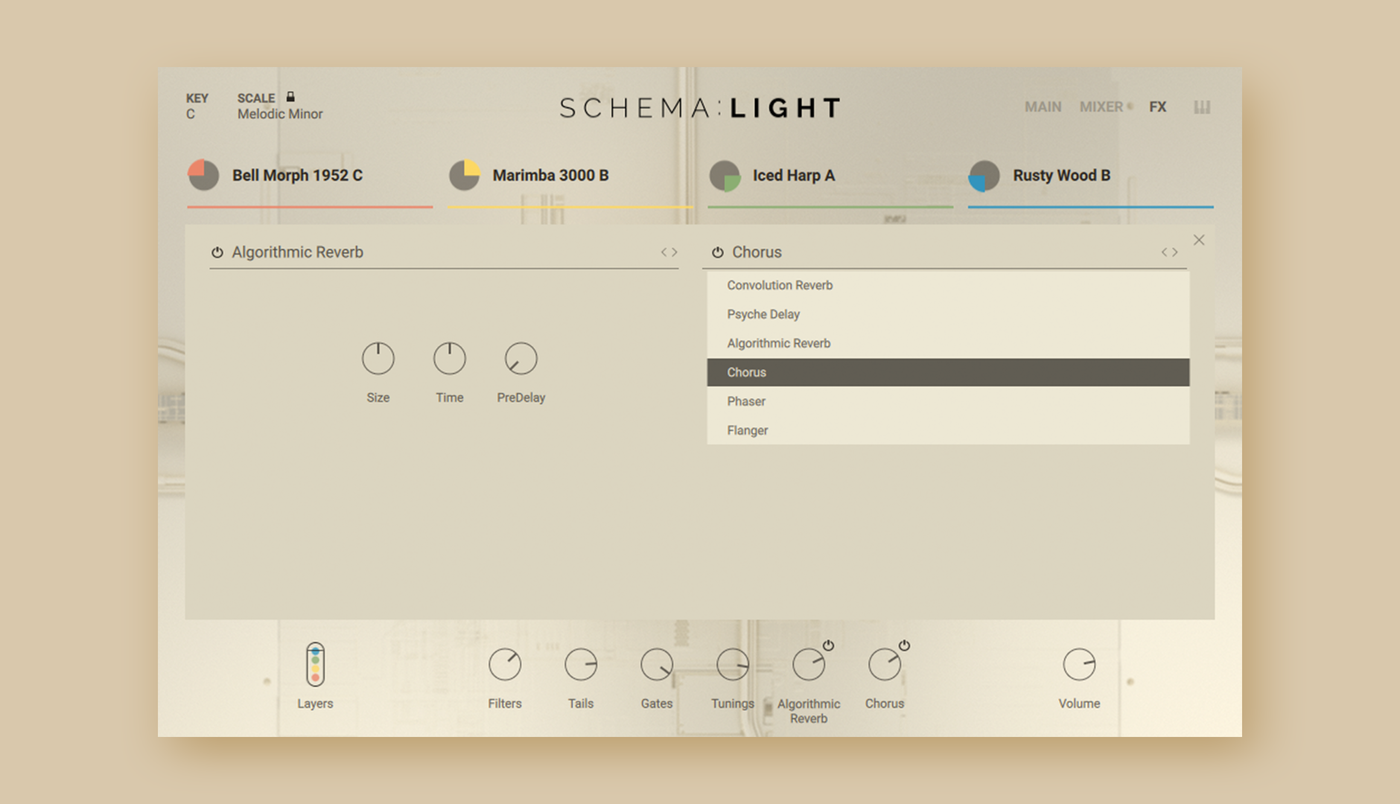This screenshot has width=1400, height=804.
Task: Toggle power for the Algorithmic Reverb panel
Action: 217,253
